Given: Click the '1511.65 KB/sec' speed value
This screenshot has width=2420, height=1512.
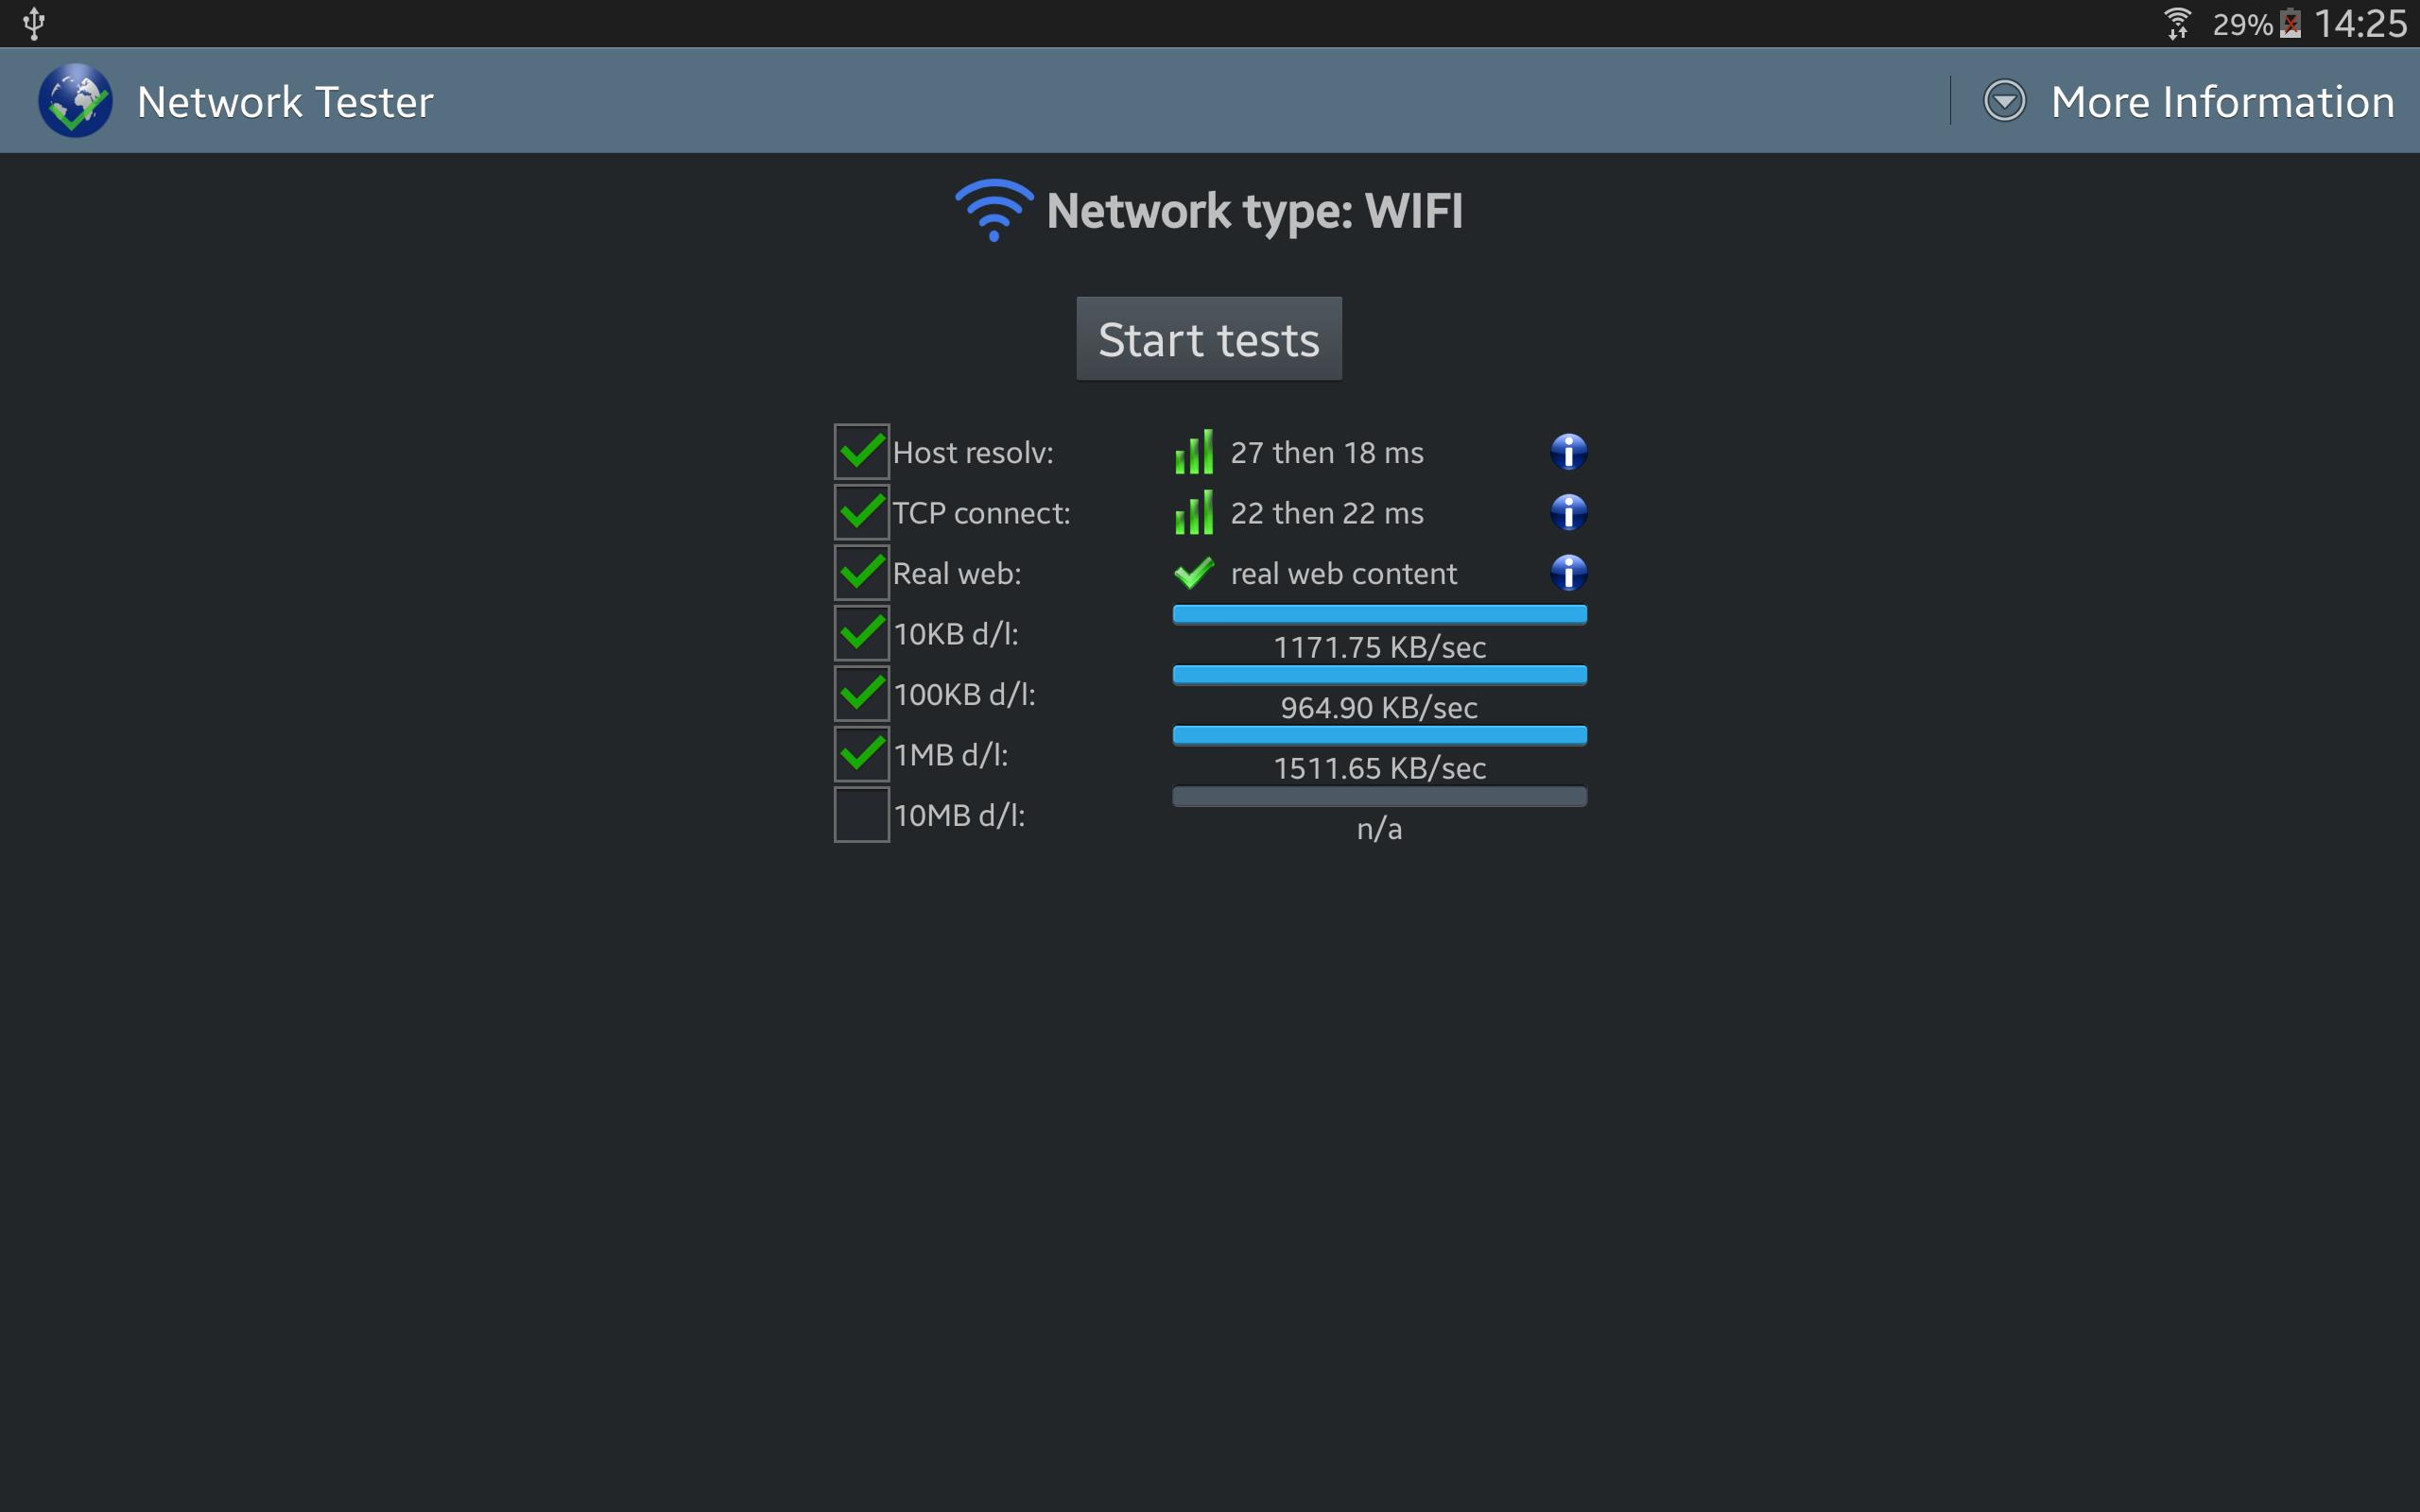Looking at the screenshot, I should tap(1379, 768).
